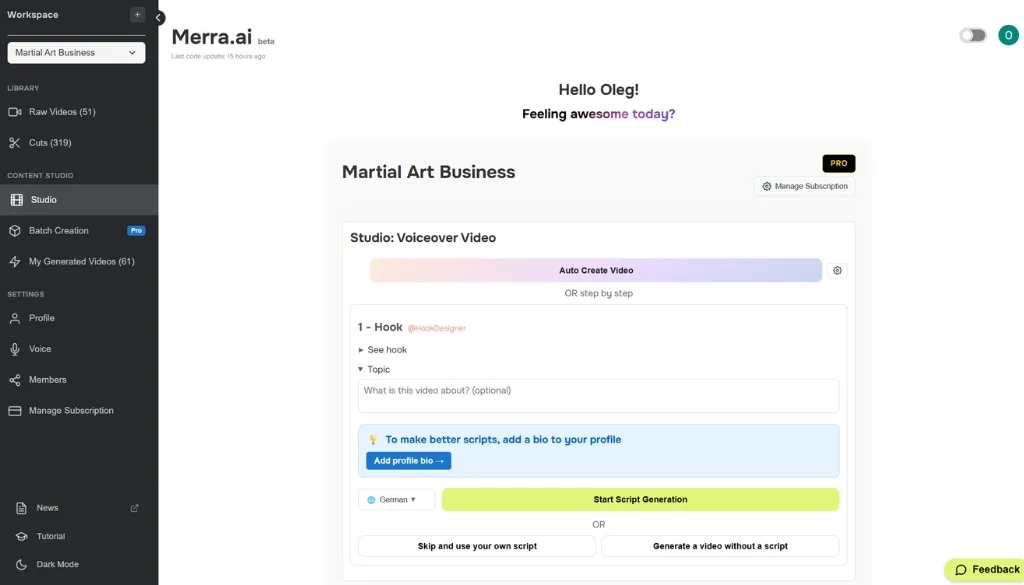Open Batch Creation via its box icon
Viewport: 1024px width, 585px height.
coord(16,230)
